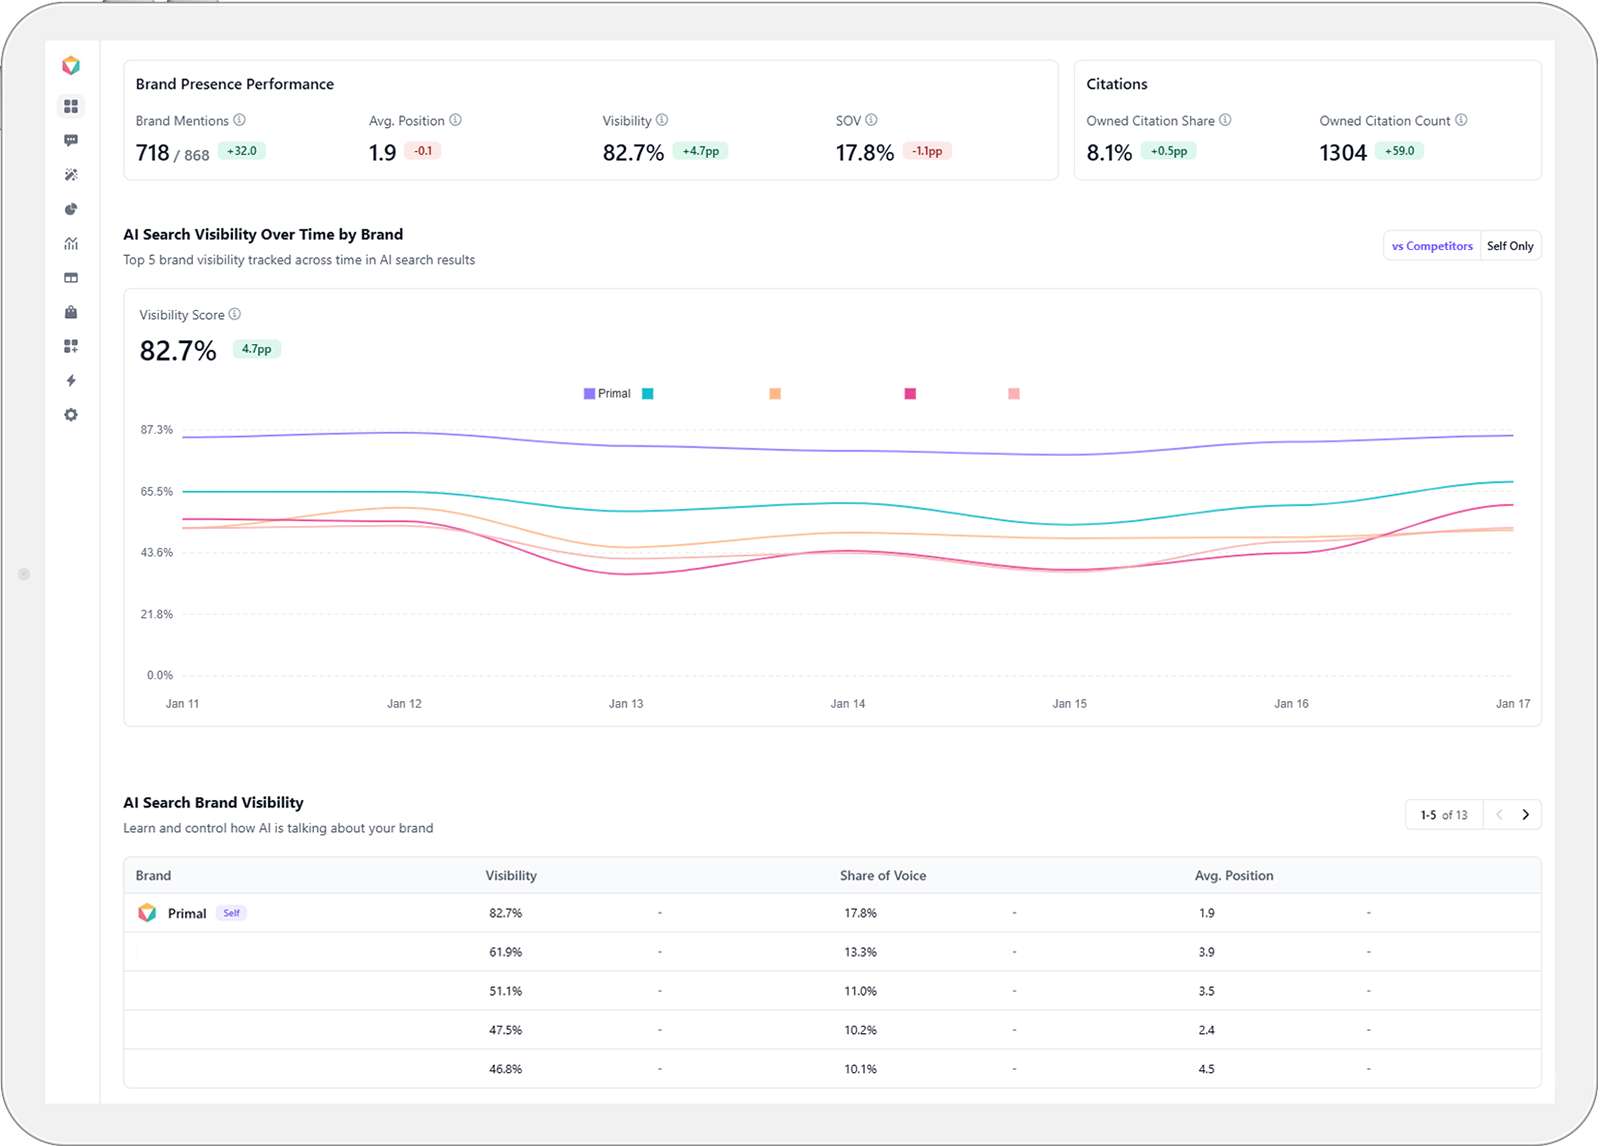Click info icon next to Visibility metric

pos(662,120)
